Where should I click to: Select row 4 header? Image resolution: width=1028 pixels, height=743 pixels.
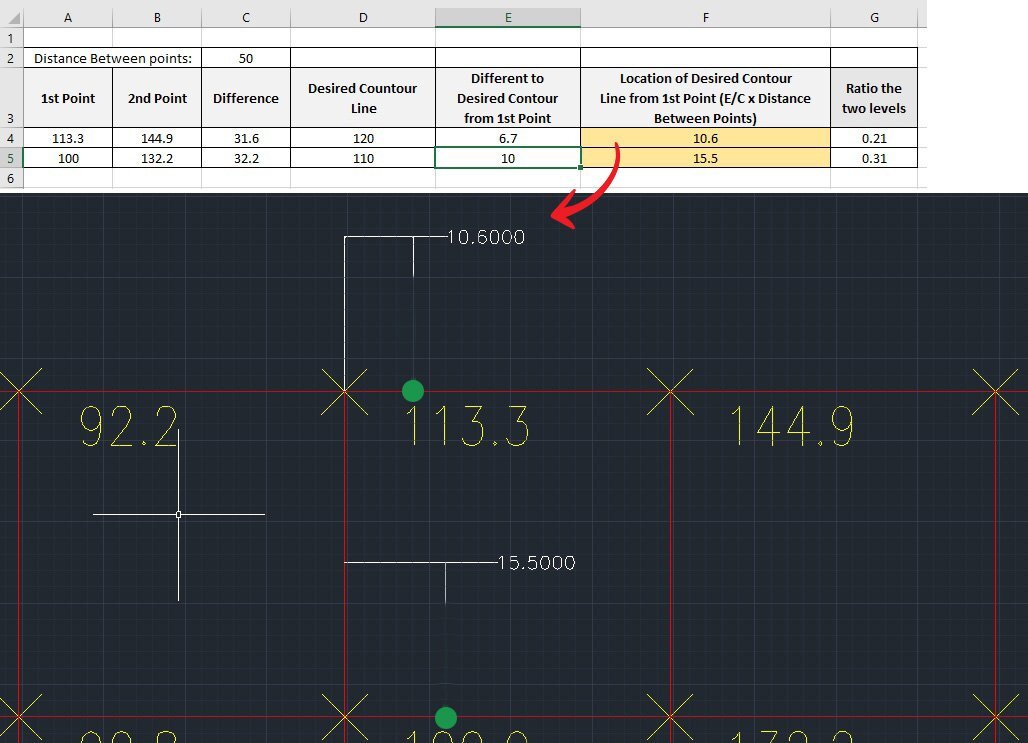coord(10,138)
